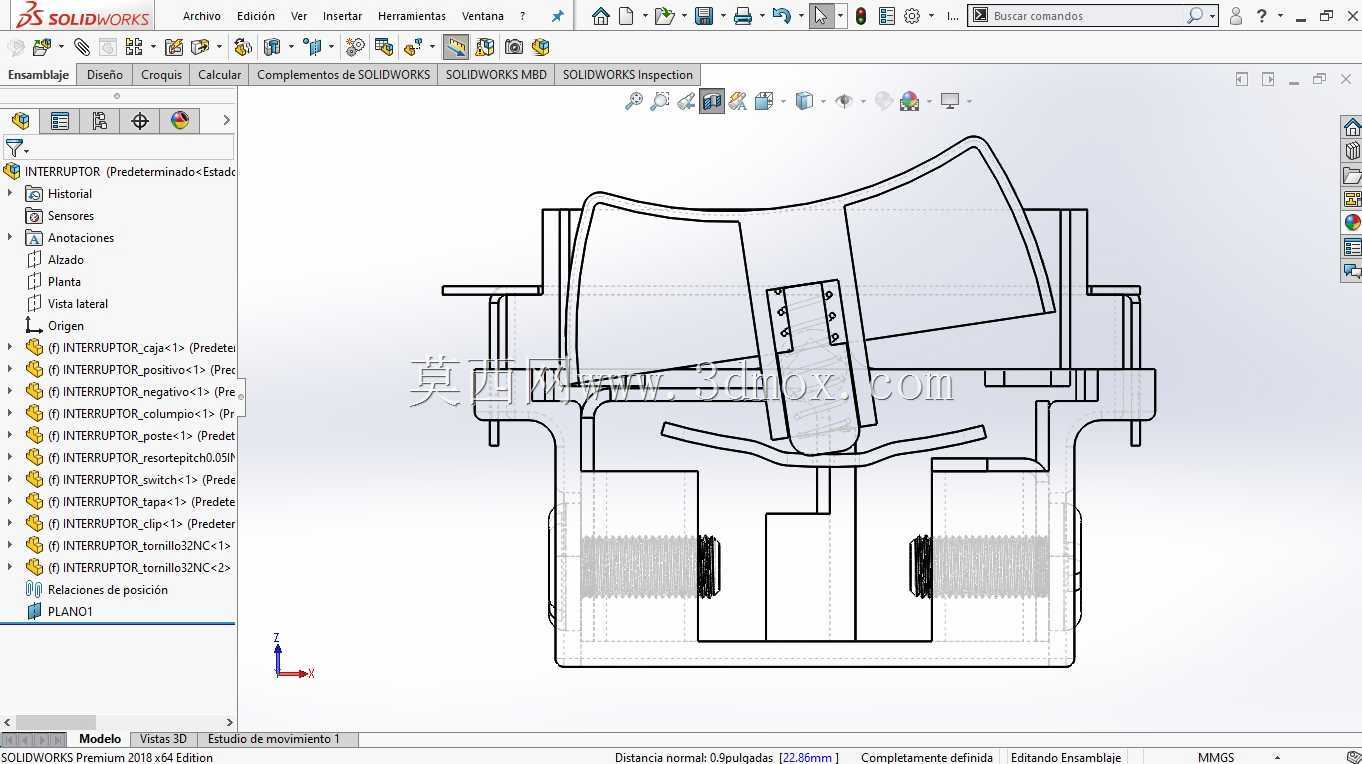This screenshot has width=1362, height=764.
Task: Click Move Component icon
Action: coord(199,47)
